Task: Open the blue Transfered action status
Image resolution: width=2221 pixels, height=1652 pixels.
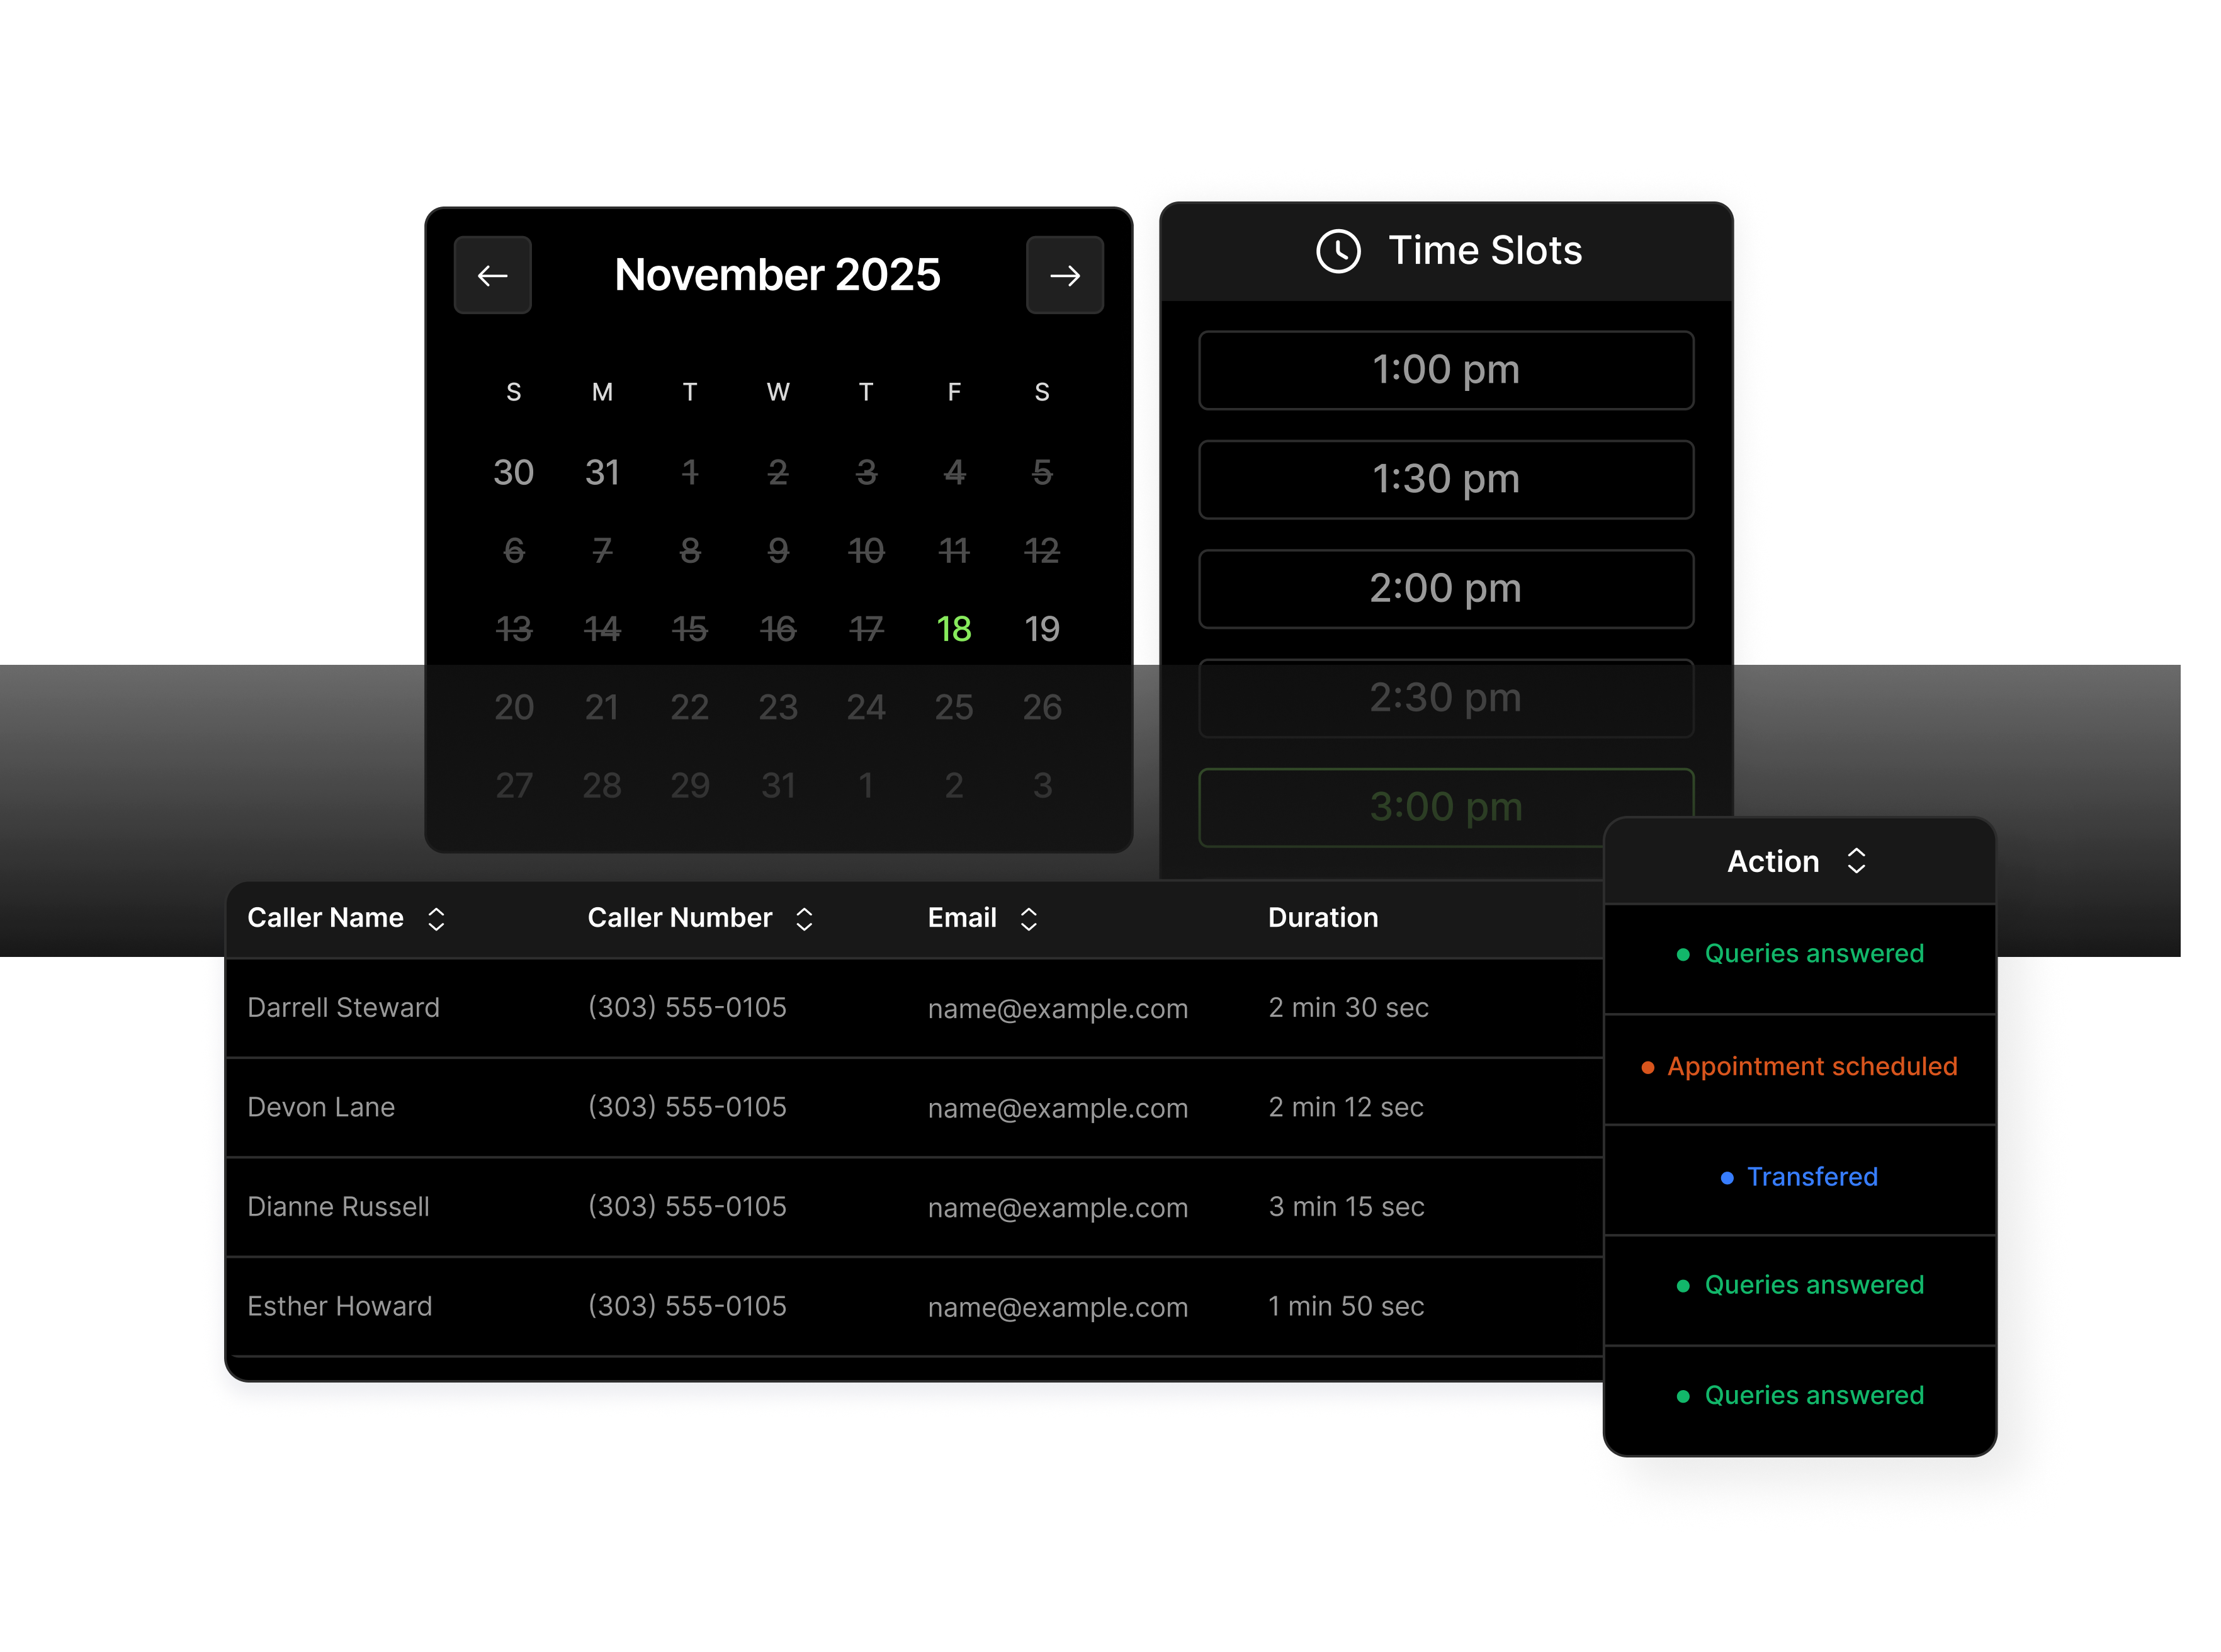Action: click(1811, 1177)
